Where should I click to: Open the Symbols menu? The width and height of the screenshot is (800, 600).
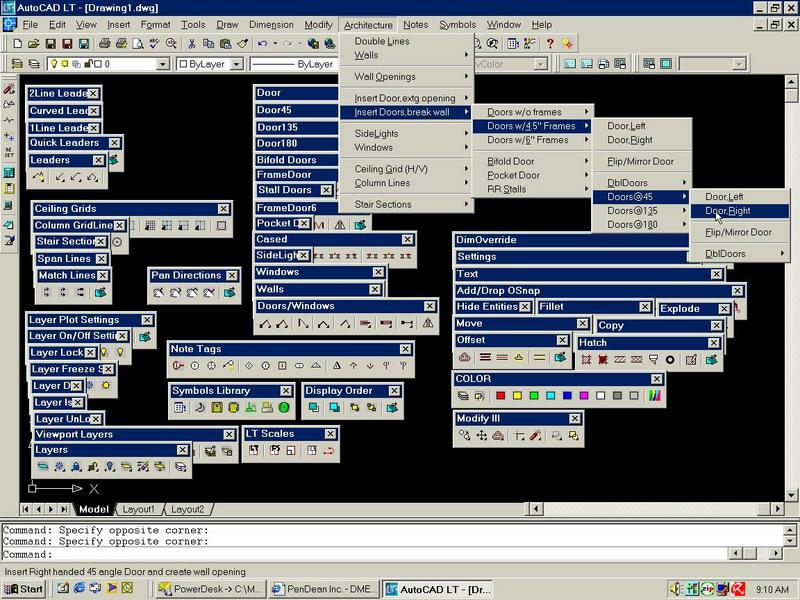(457, 24)
